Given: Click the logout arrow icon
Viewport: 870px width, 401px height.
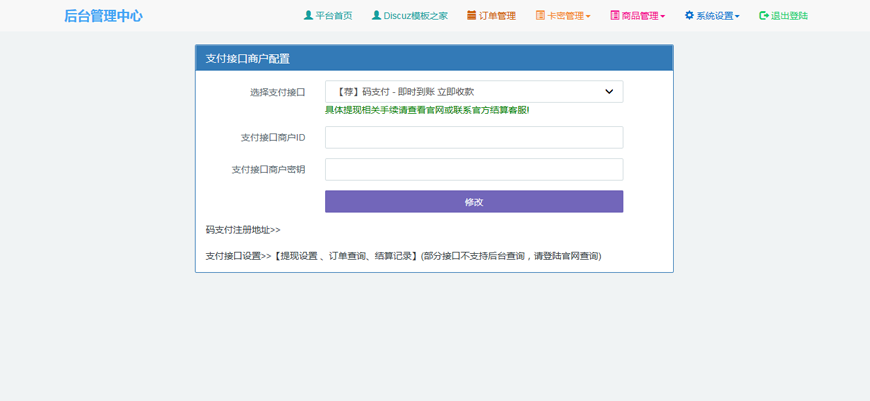Looking at the screenshot, I should (x=763, y=16).
